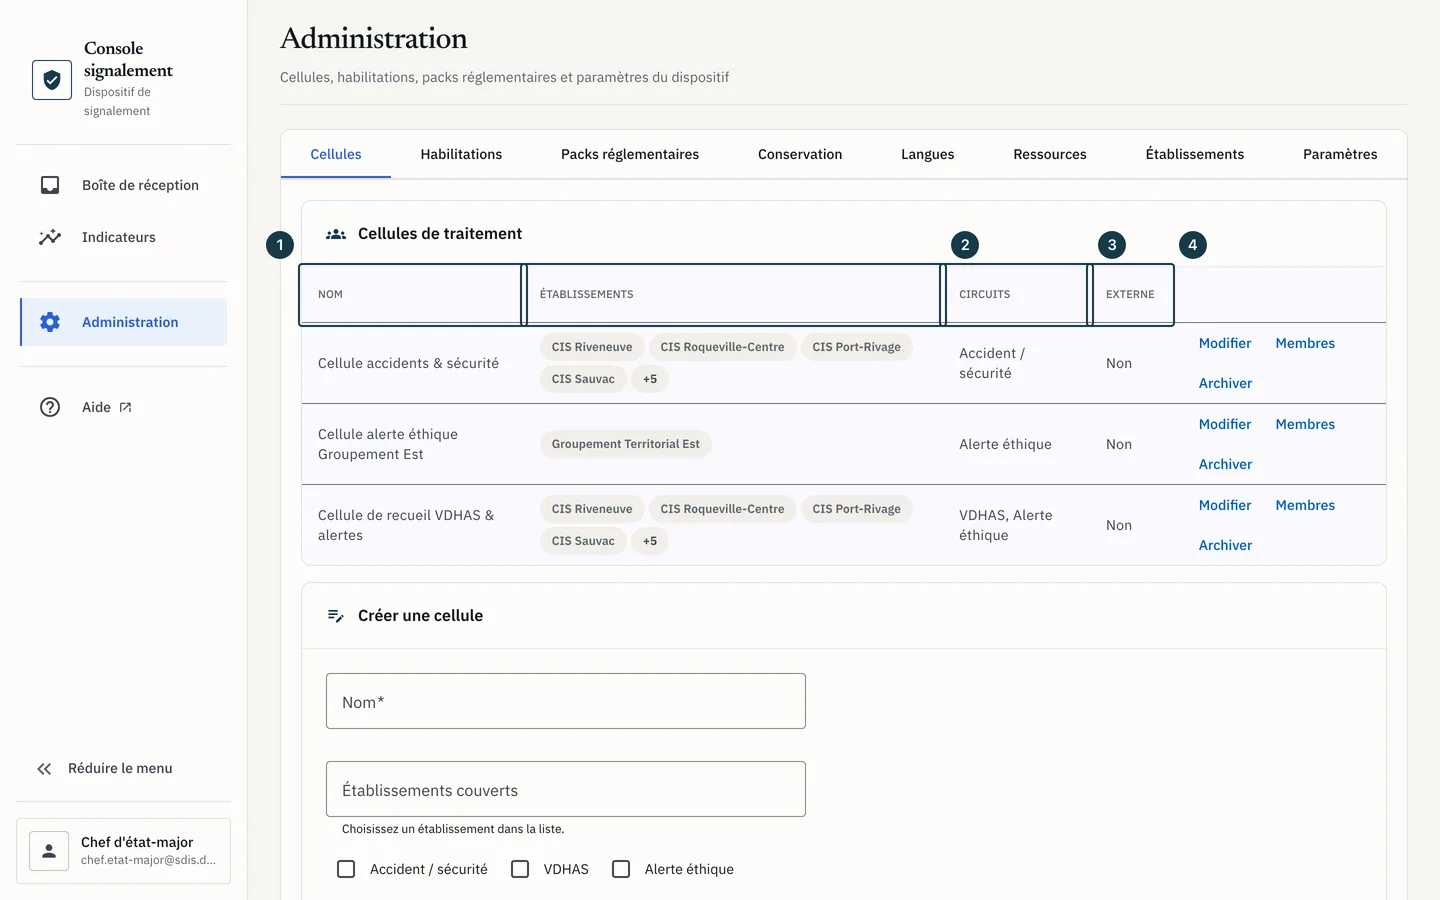Viewport: 1440px width, 900px height.
Task: Open the Ressources tab
Action: [1050, 154]
